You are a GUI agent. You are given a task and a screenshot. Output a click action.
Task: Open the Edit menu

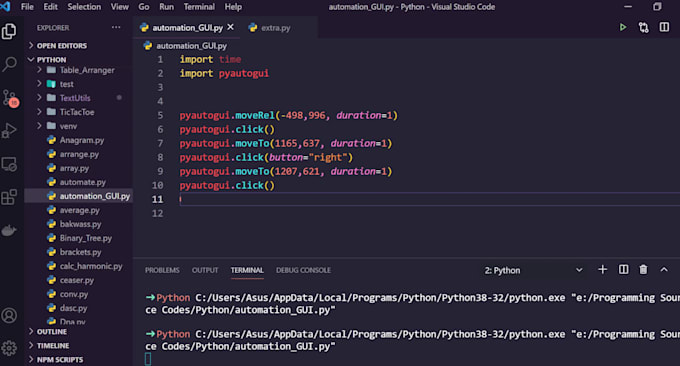50,7
